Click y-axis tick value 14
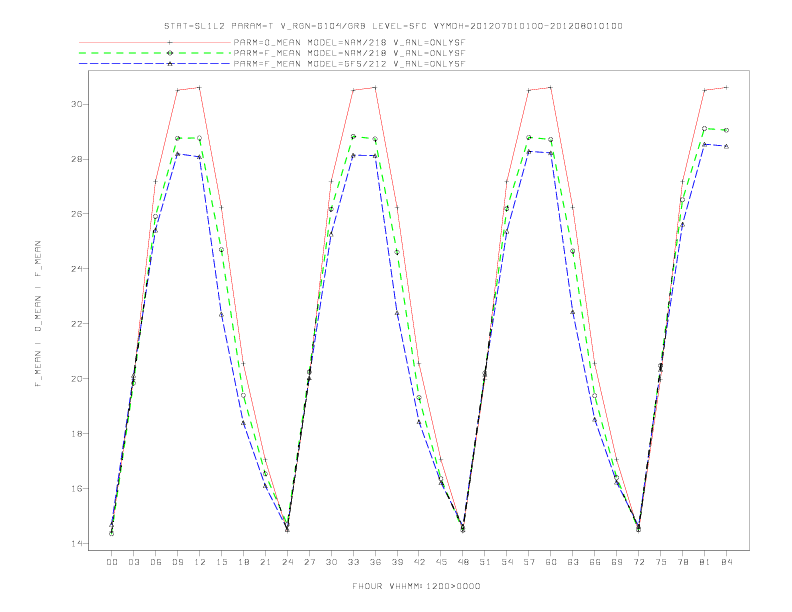This screenshot has height=612, width=792. (x=77, y=544)
